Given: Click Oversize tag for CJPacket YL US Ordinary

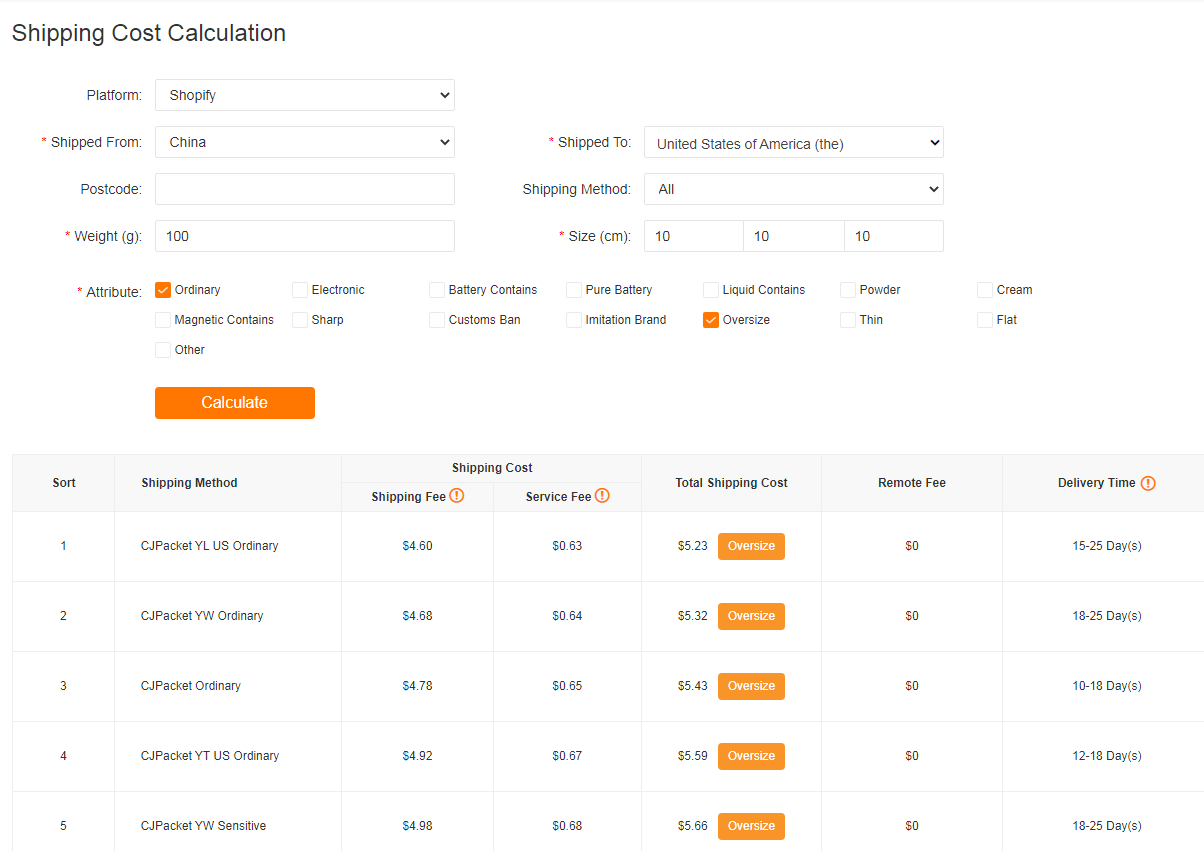Looking at the screenshot, I should (751, 546).
